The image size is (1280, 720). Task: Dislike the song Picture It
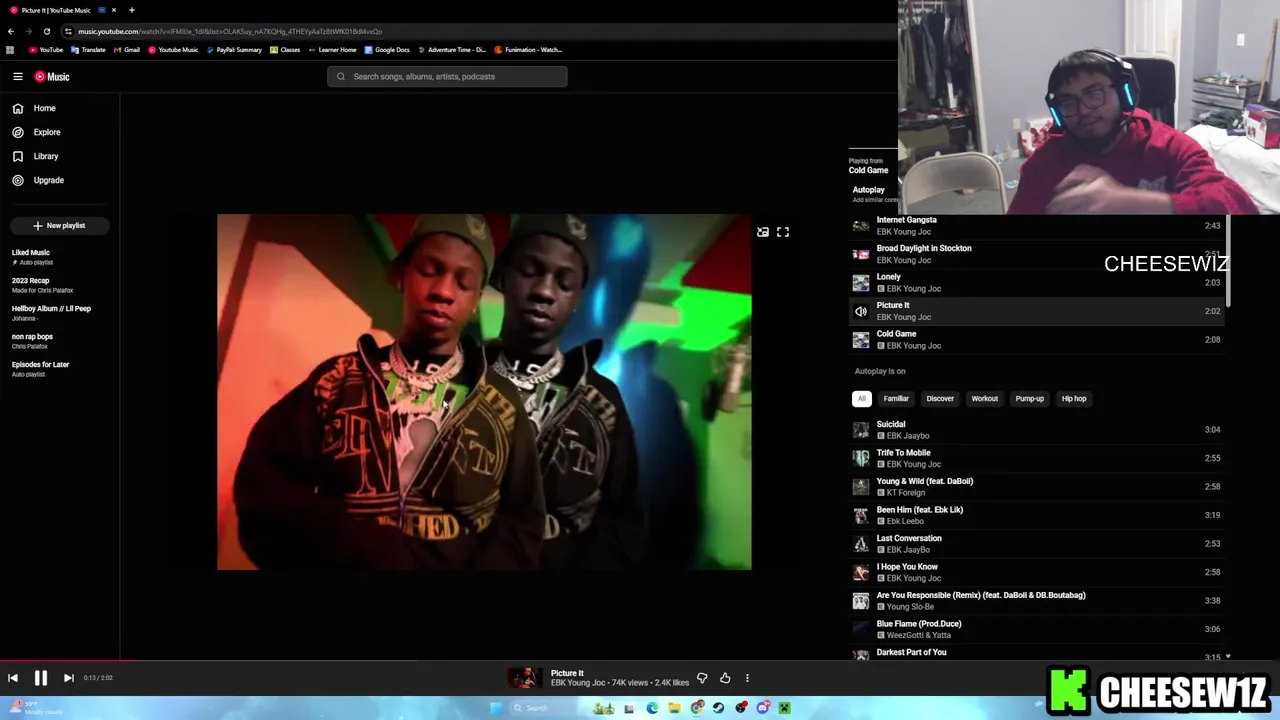pyautogui.click(x=702, y=678)
